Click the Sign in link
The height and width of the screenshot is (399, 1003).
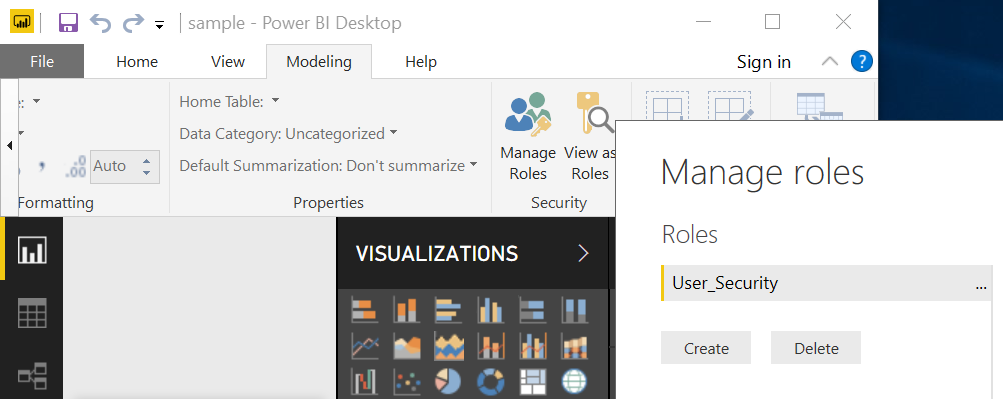pos(764,62)
